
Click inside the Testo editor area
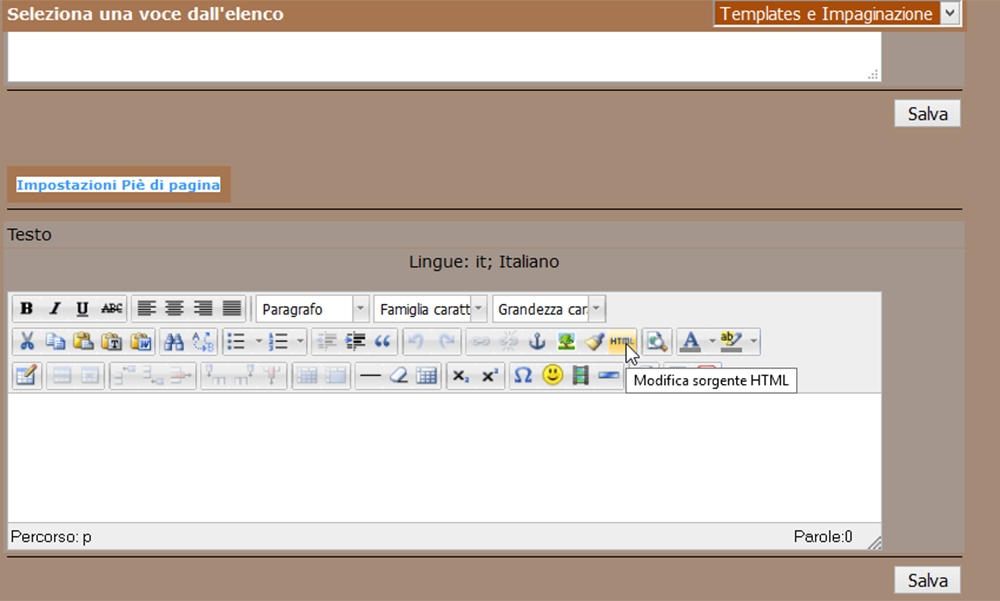click(x=445, y=457)
